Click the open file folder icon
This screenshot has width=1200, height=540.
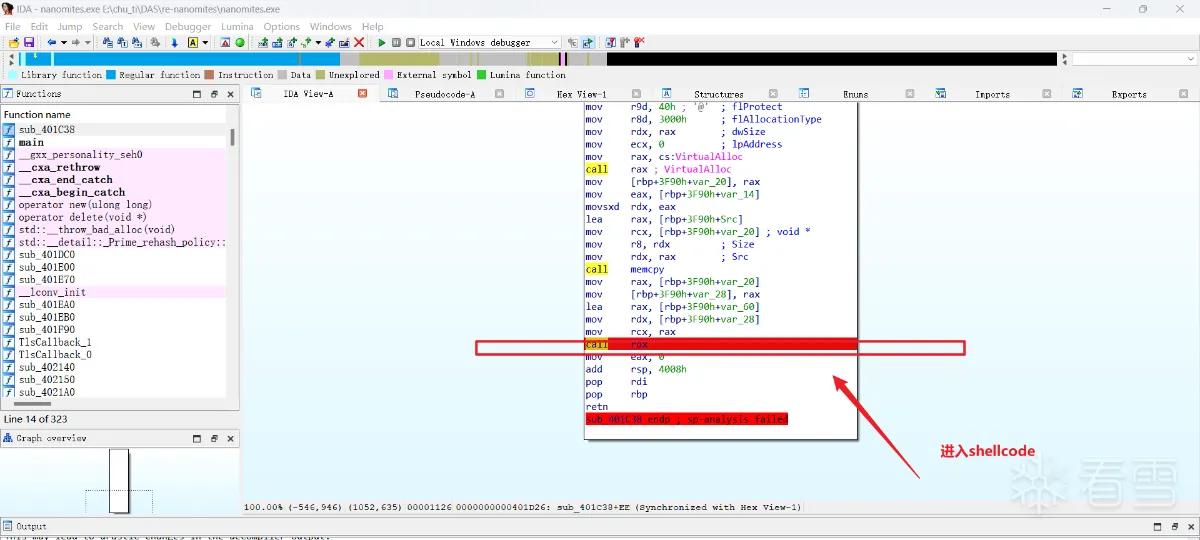coord(14,43)
